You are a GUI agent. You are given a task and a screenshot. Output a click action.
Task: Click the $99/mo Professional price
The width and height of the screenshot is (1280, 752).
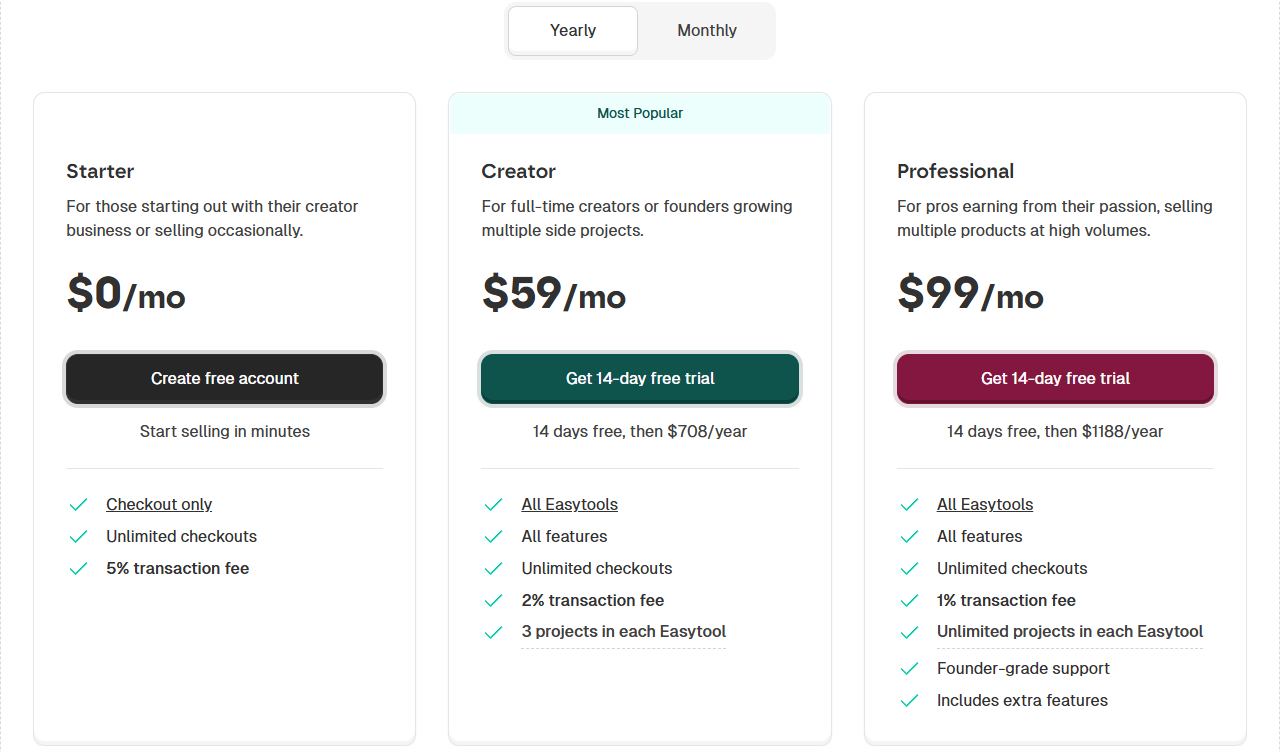[x=970, y=294]
